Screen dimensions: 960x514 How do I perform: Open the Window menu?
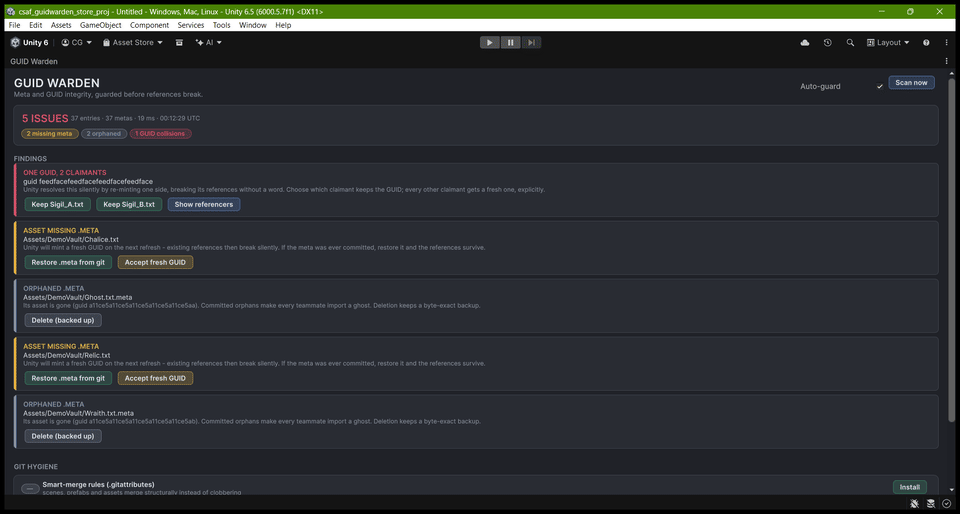pyautogui.click(x=253, y=25)
